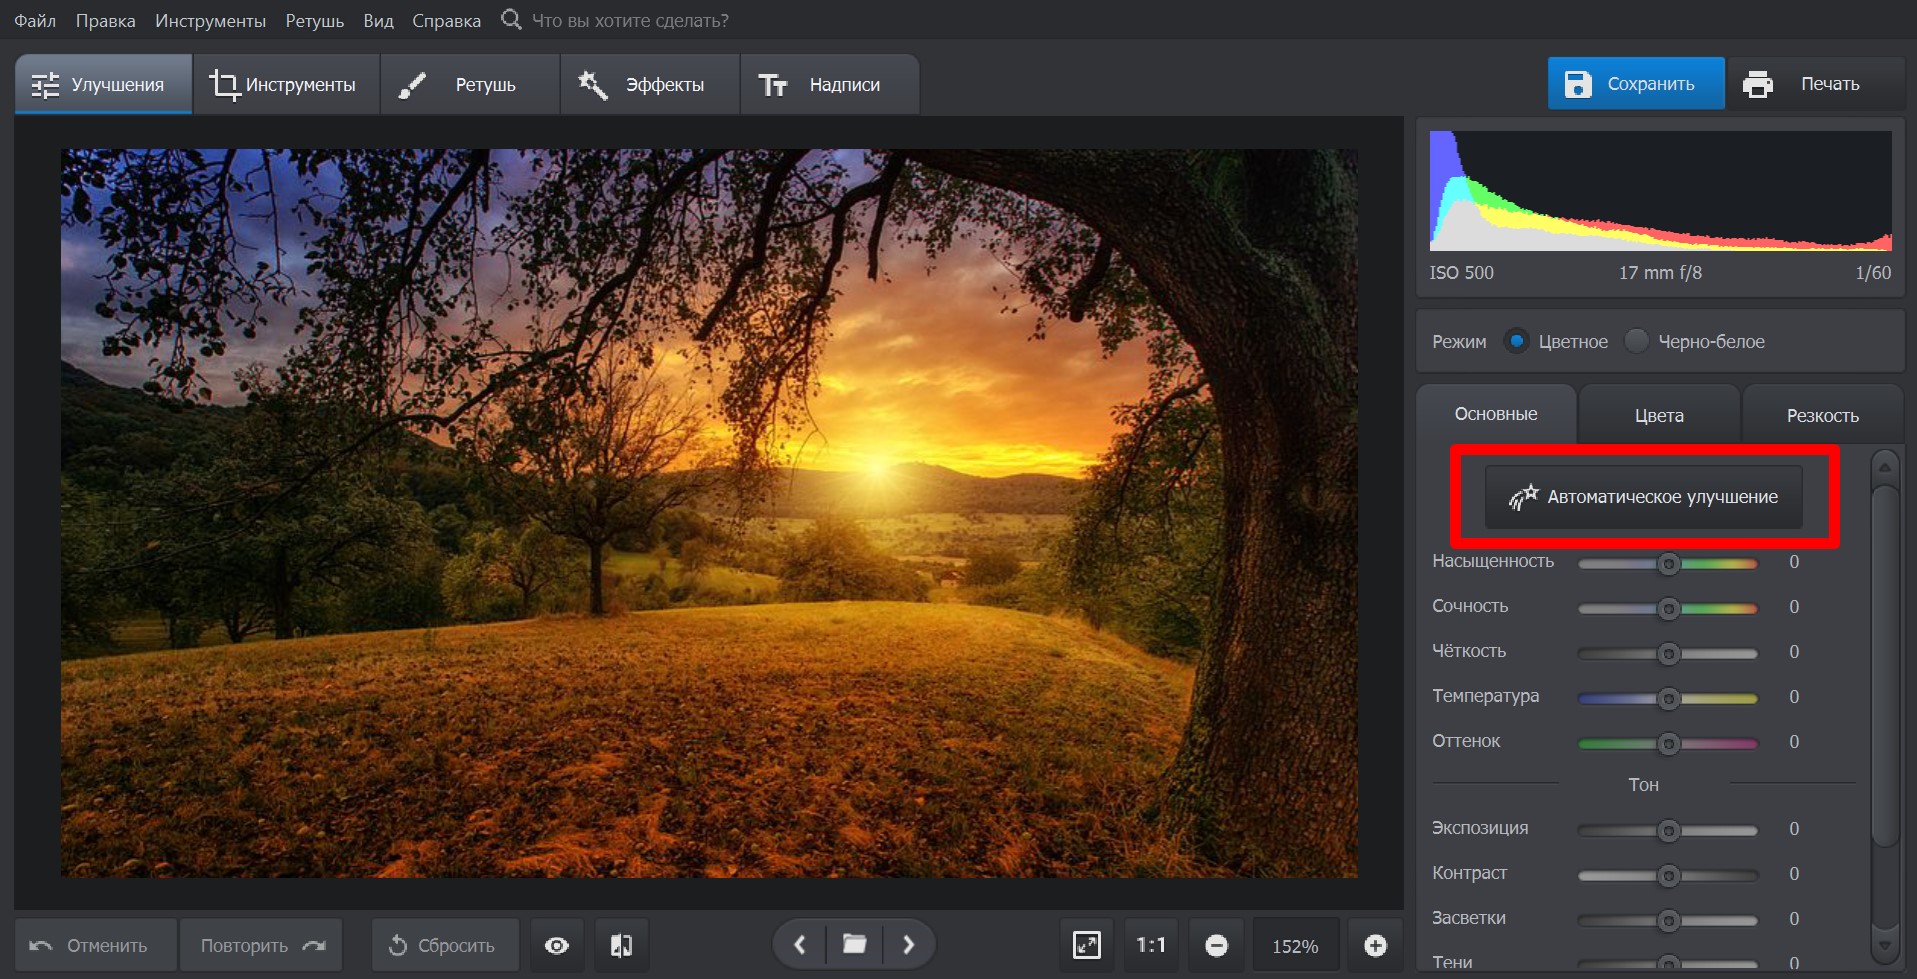Click the Тон section heading

pyautogui.click(x=1643, y=785)
